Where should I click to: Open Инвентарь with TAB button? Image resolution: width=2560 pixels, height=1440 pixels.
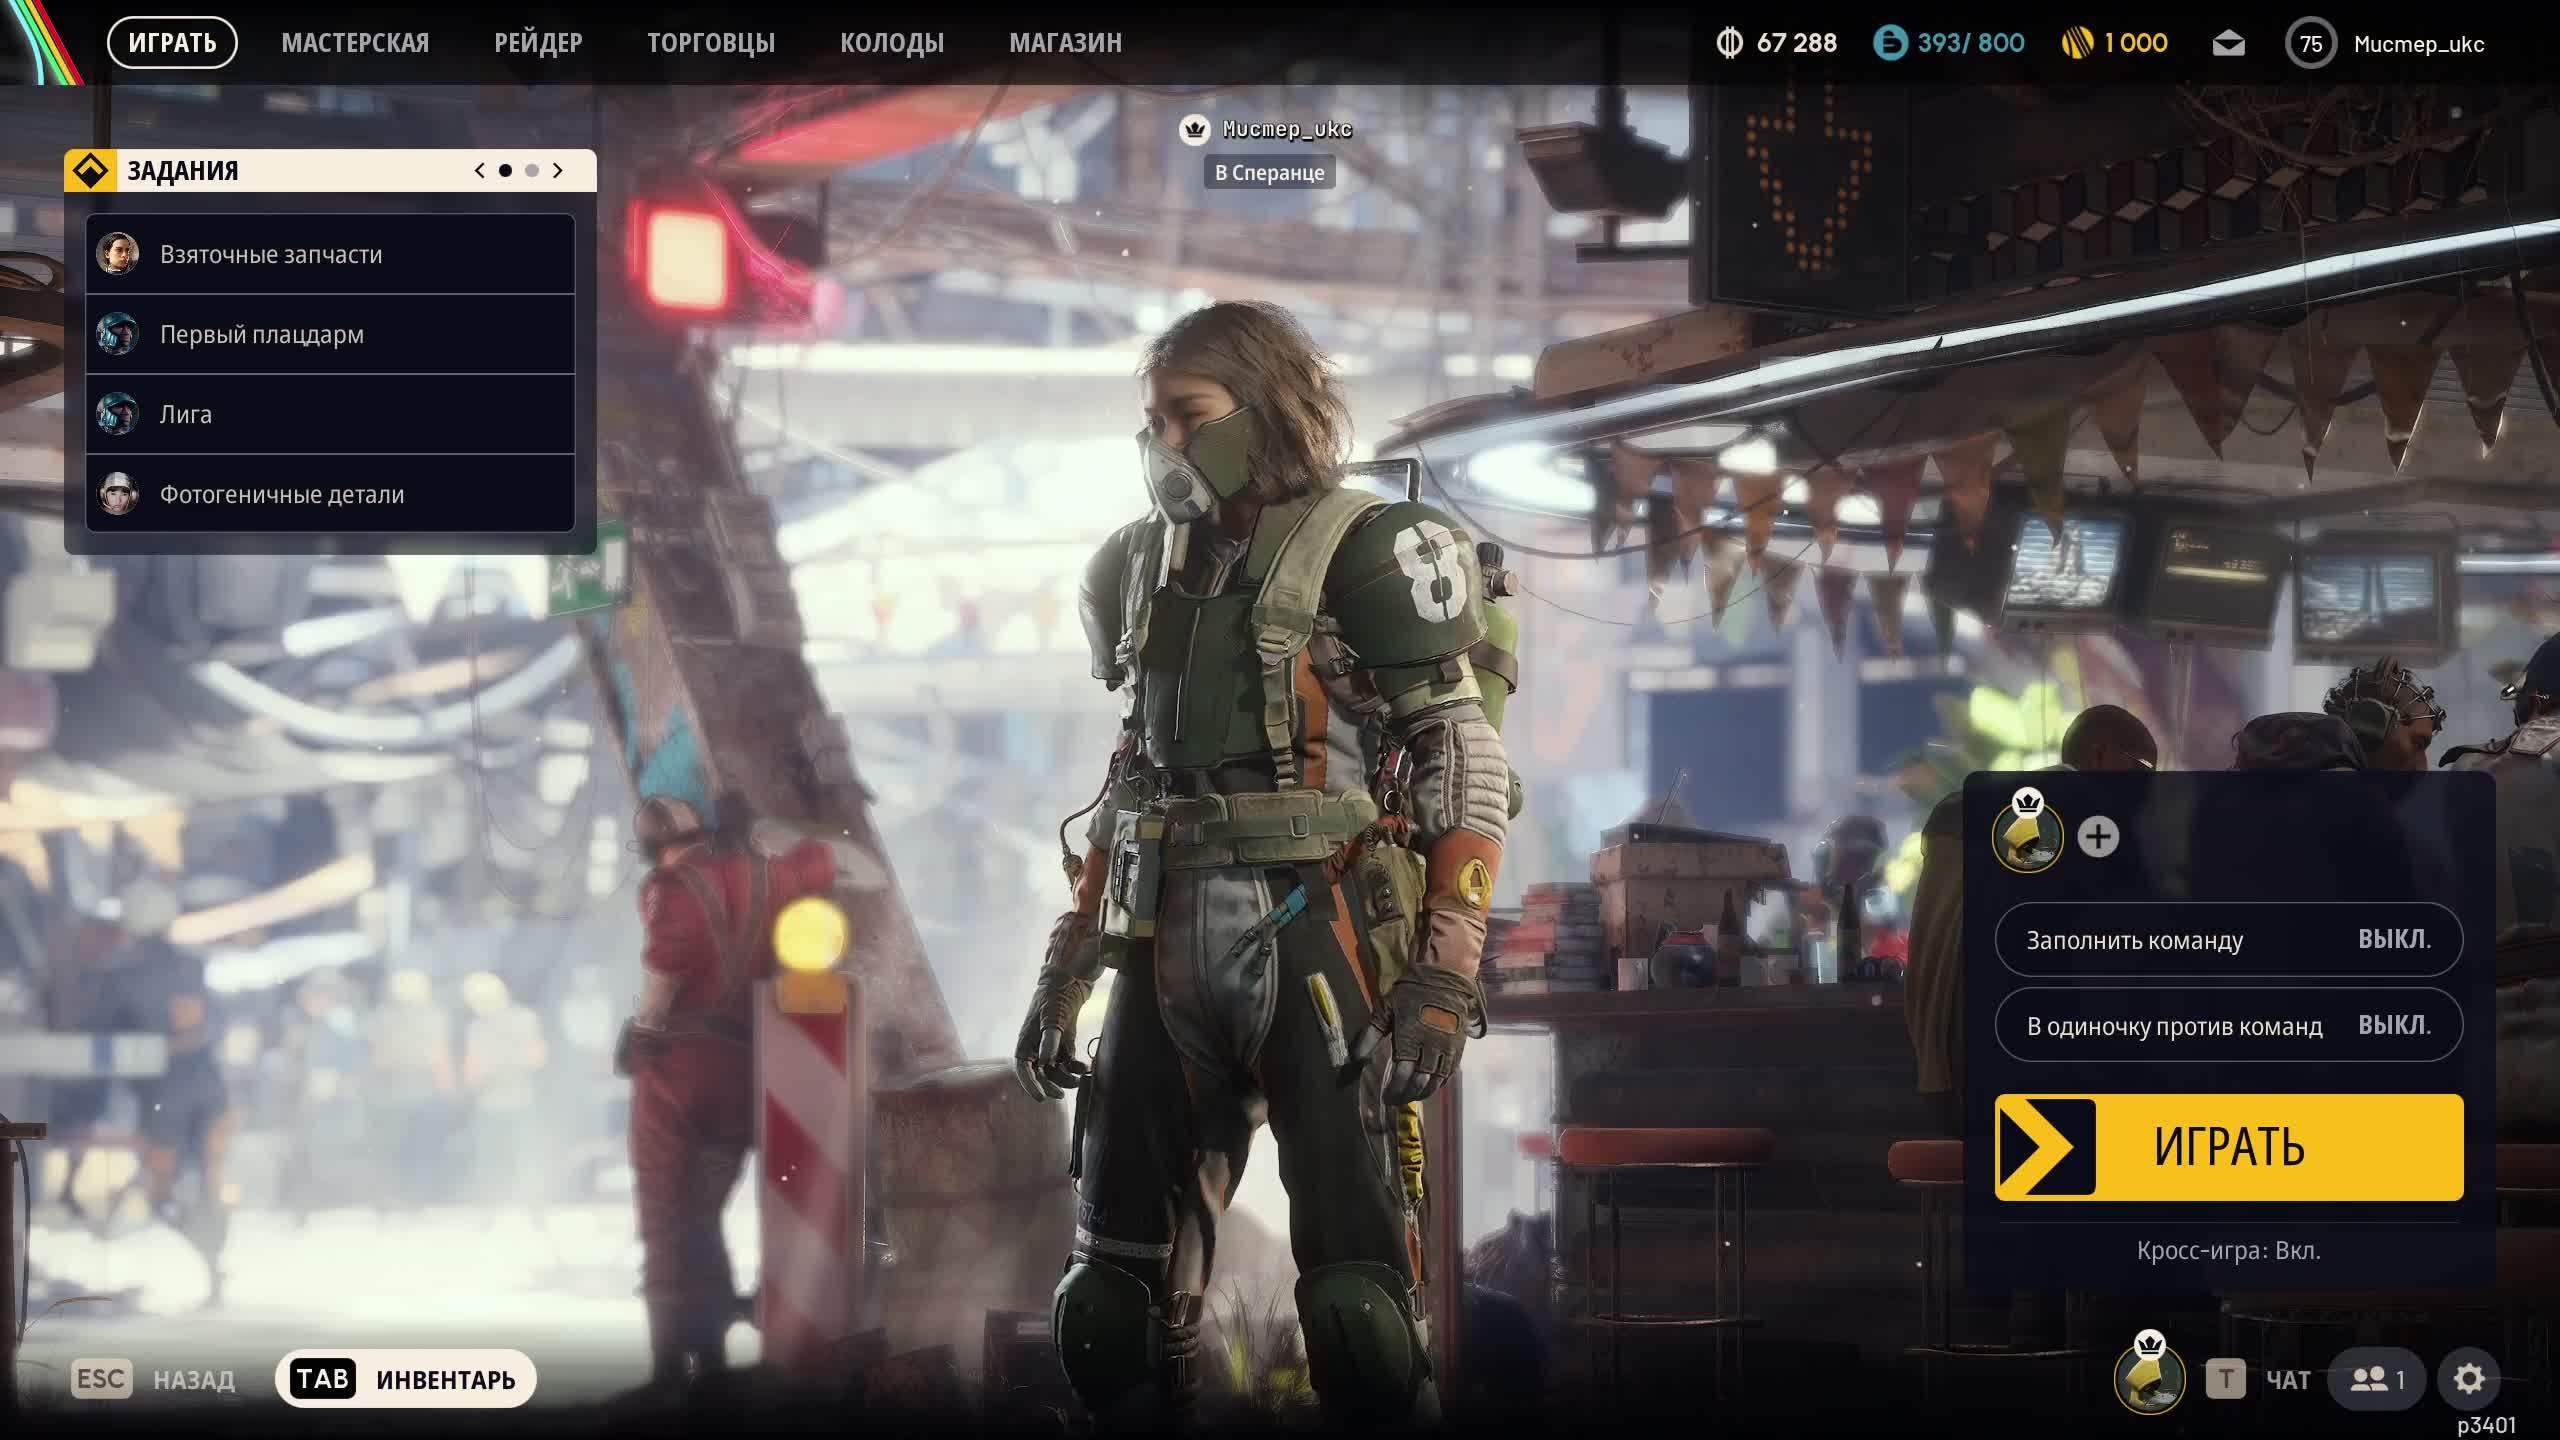click(405, 1379)
